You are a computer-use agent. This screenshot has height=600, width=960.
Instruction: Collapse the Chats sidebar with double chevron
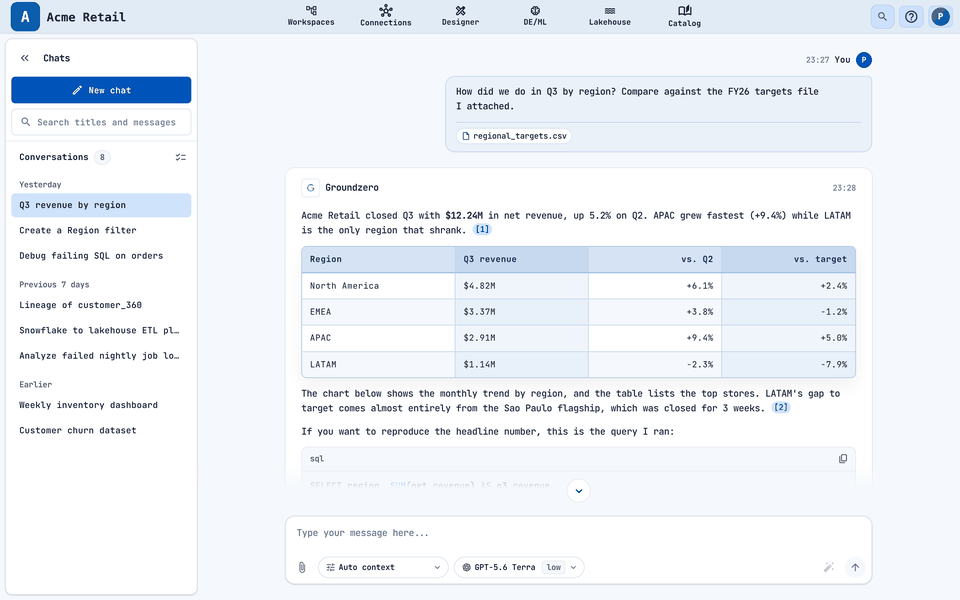pyautogui.click(x=24, y=58)
